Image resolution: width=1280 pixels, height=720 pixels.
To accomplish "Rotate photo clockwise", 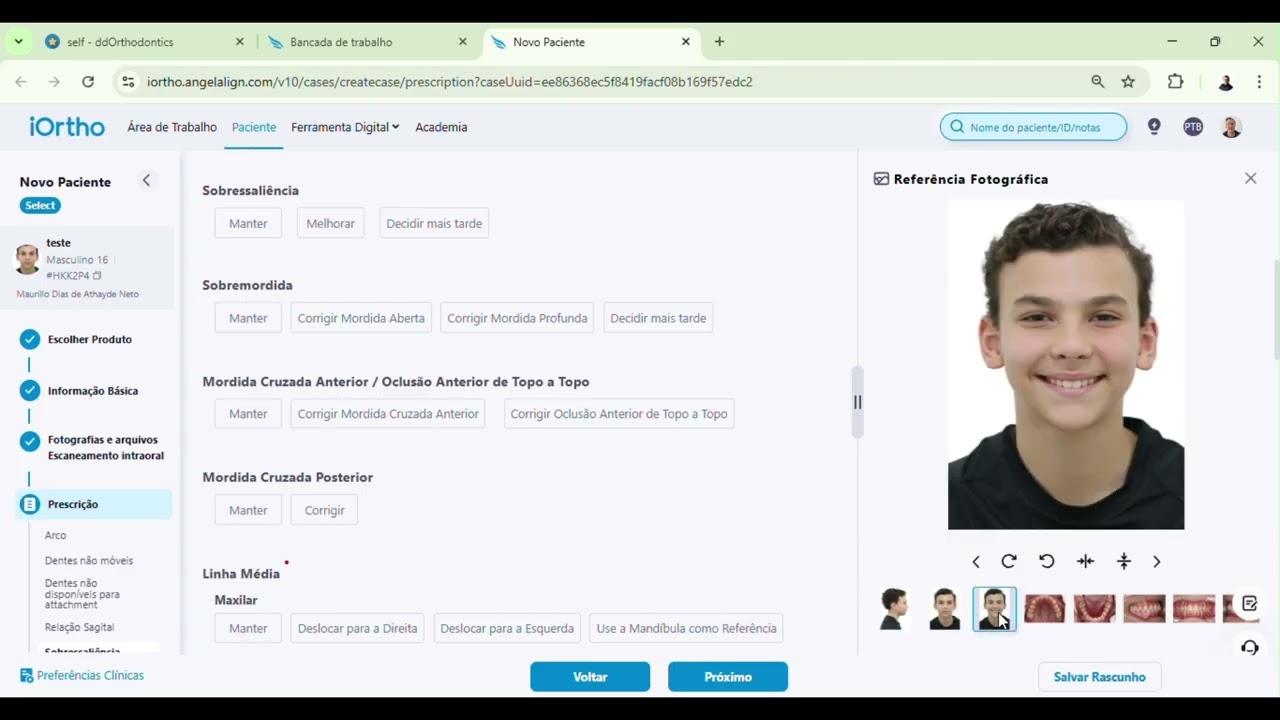I will pos(1009,561).
